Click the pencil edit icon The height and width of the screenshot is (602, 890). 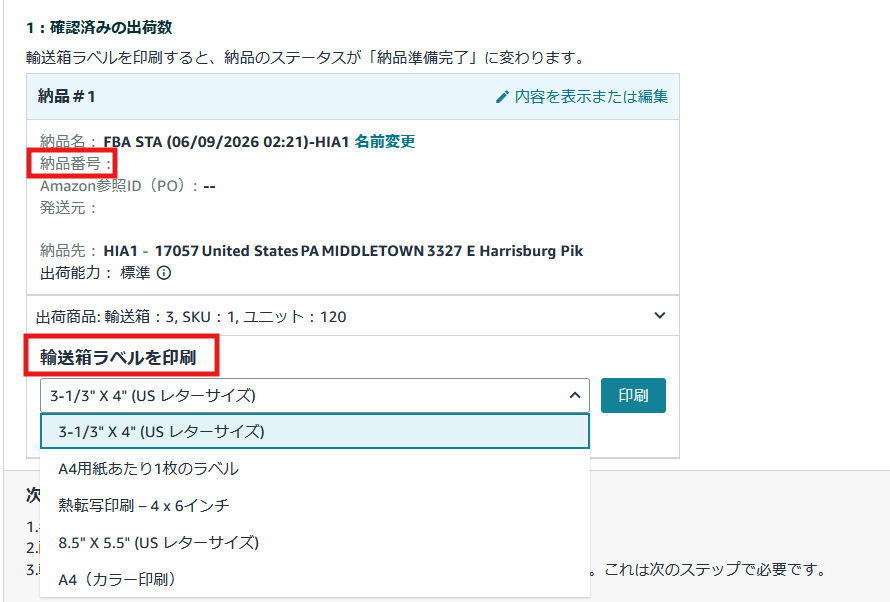[x=502, y=97]
